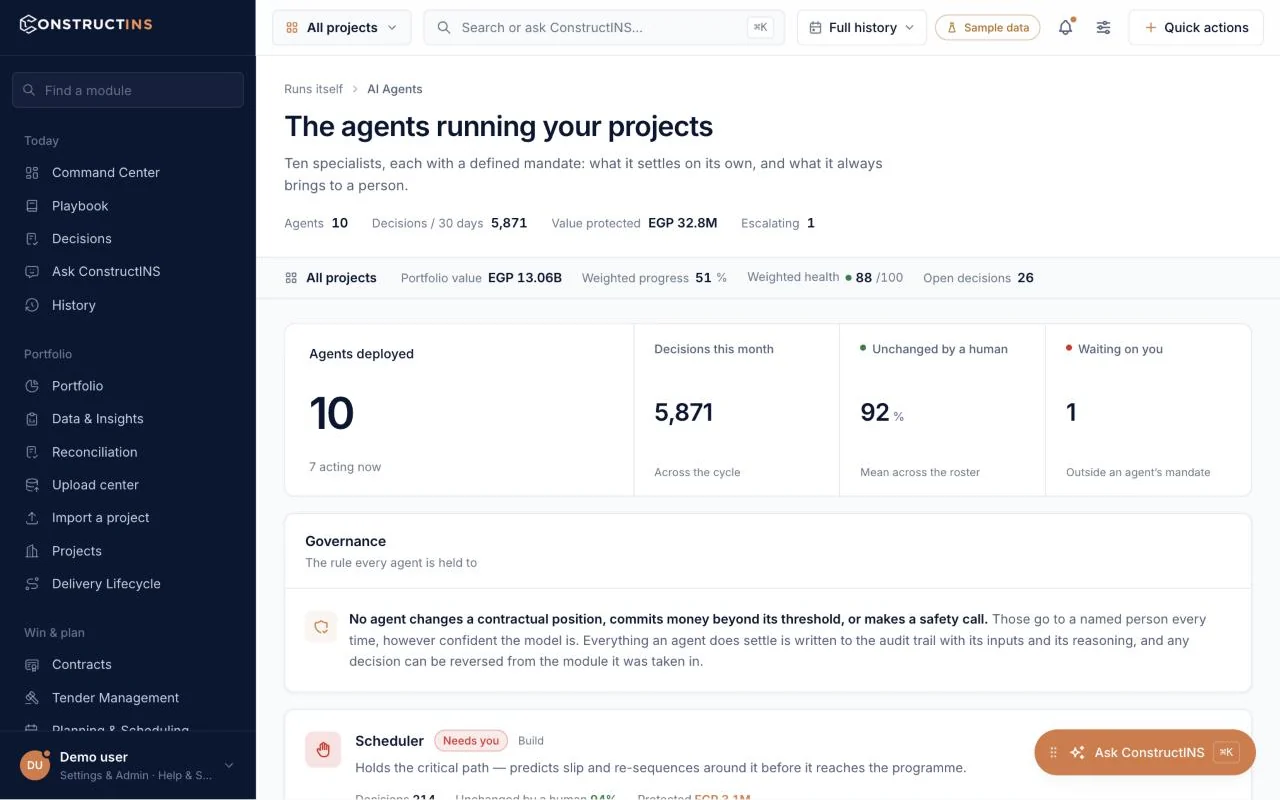Screen dimensions: 1280x800
Task: Click the Waiting on you card
Action: tap(1148, 410)
